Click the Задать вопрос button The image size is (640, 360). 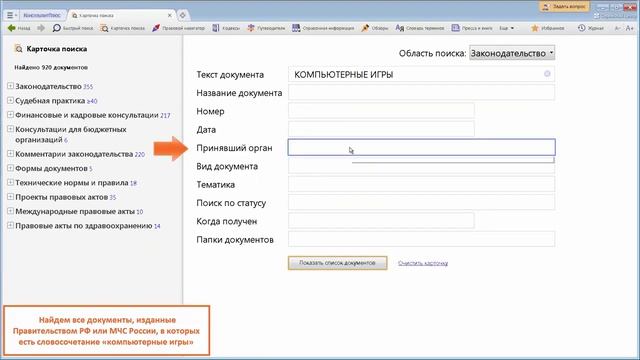pyautogui.click(x=564, y=7)
